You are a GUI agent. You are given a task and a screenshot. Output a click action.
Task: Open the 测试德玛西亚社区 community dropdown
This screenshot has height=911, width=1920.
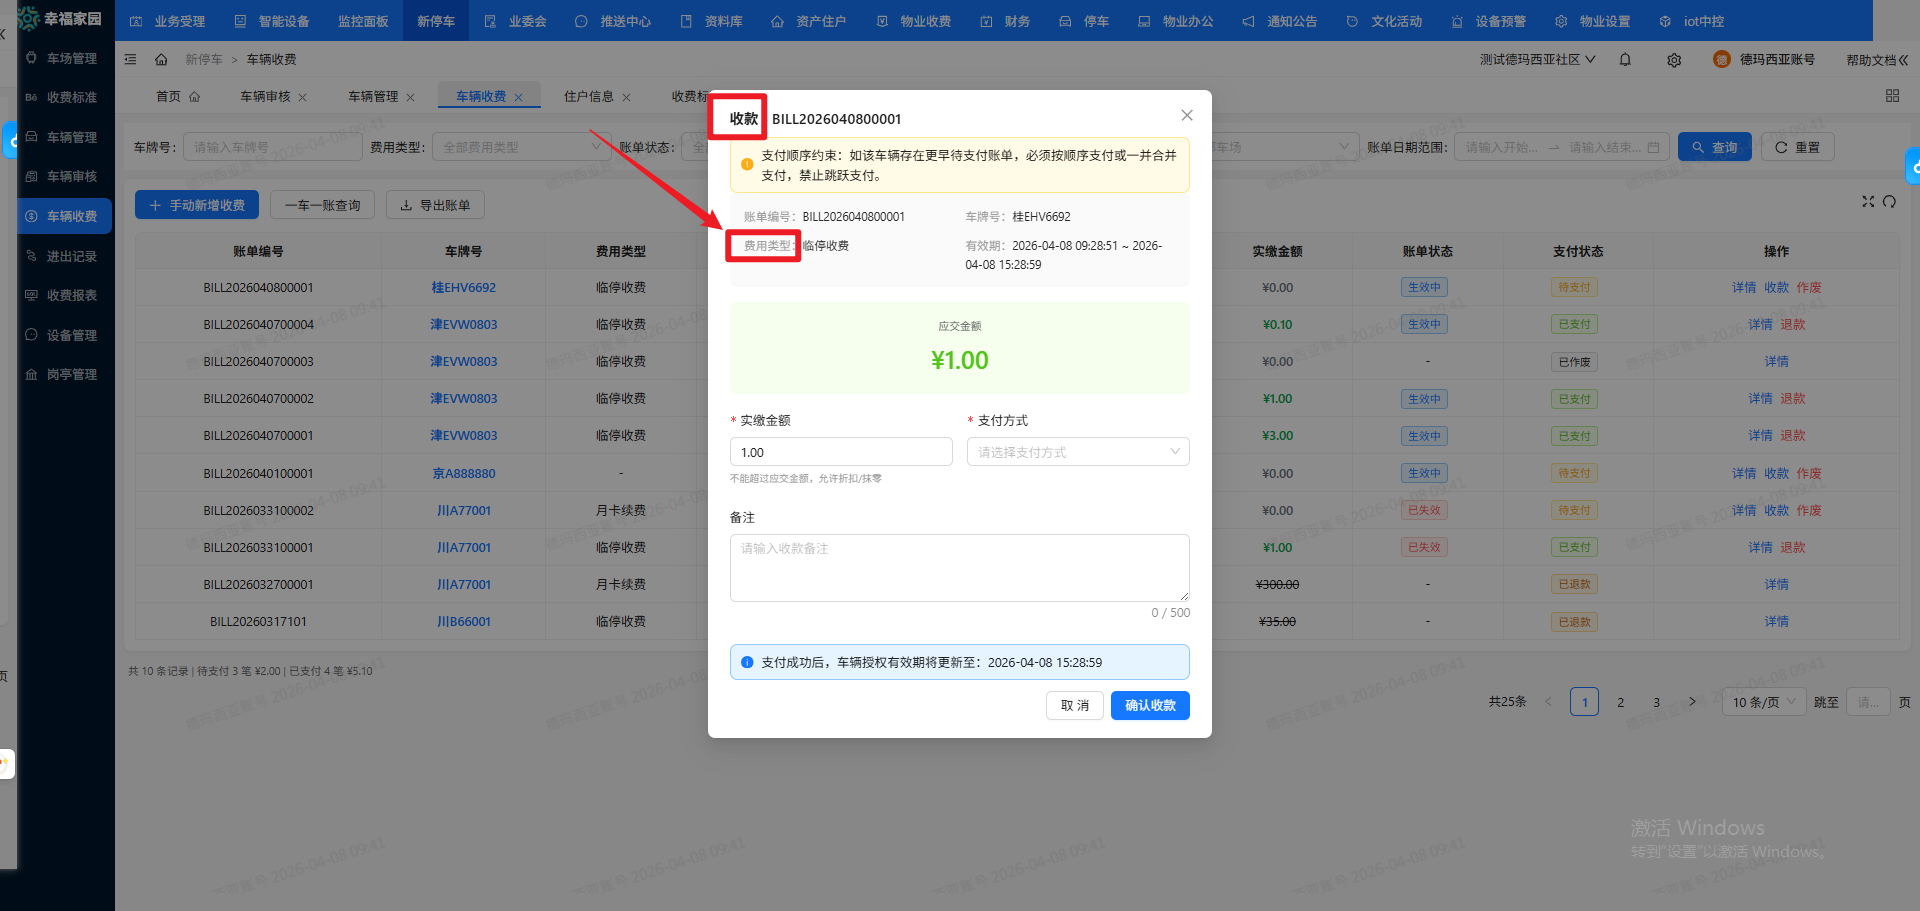(1537, 60)
